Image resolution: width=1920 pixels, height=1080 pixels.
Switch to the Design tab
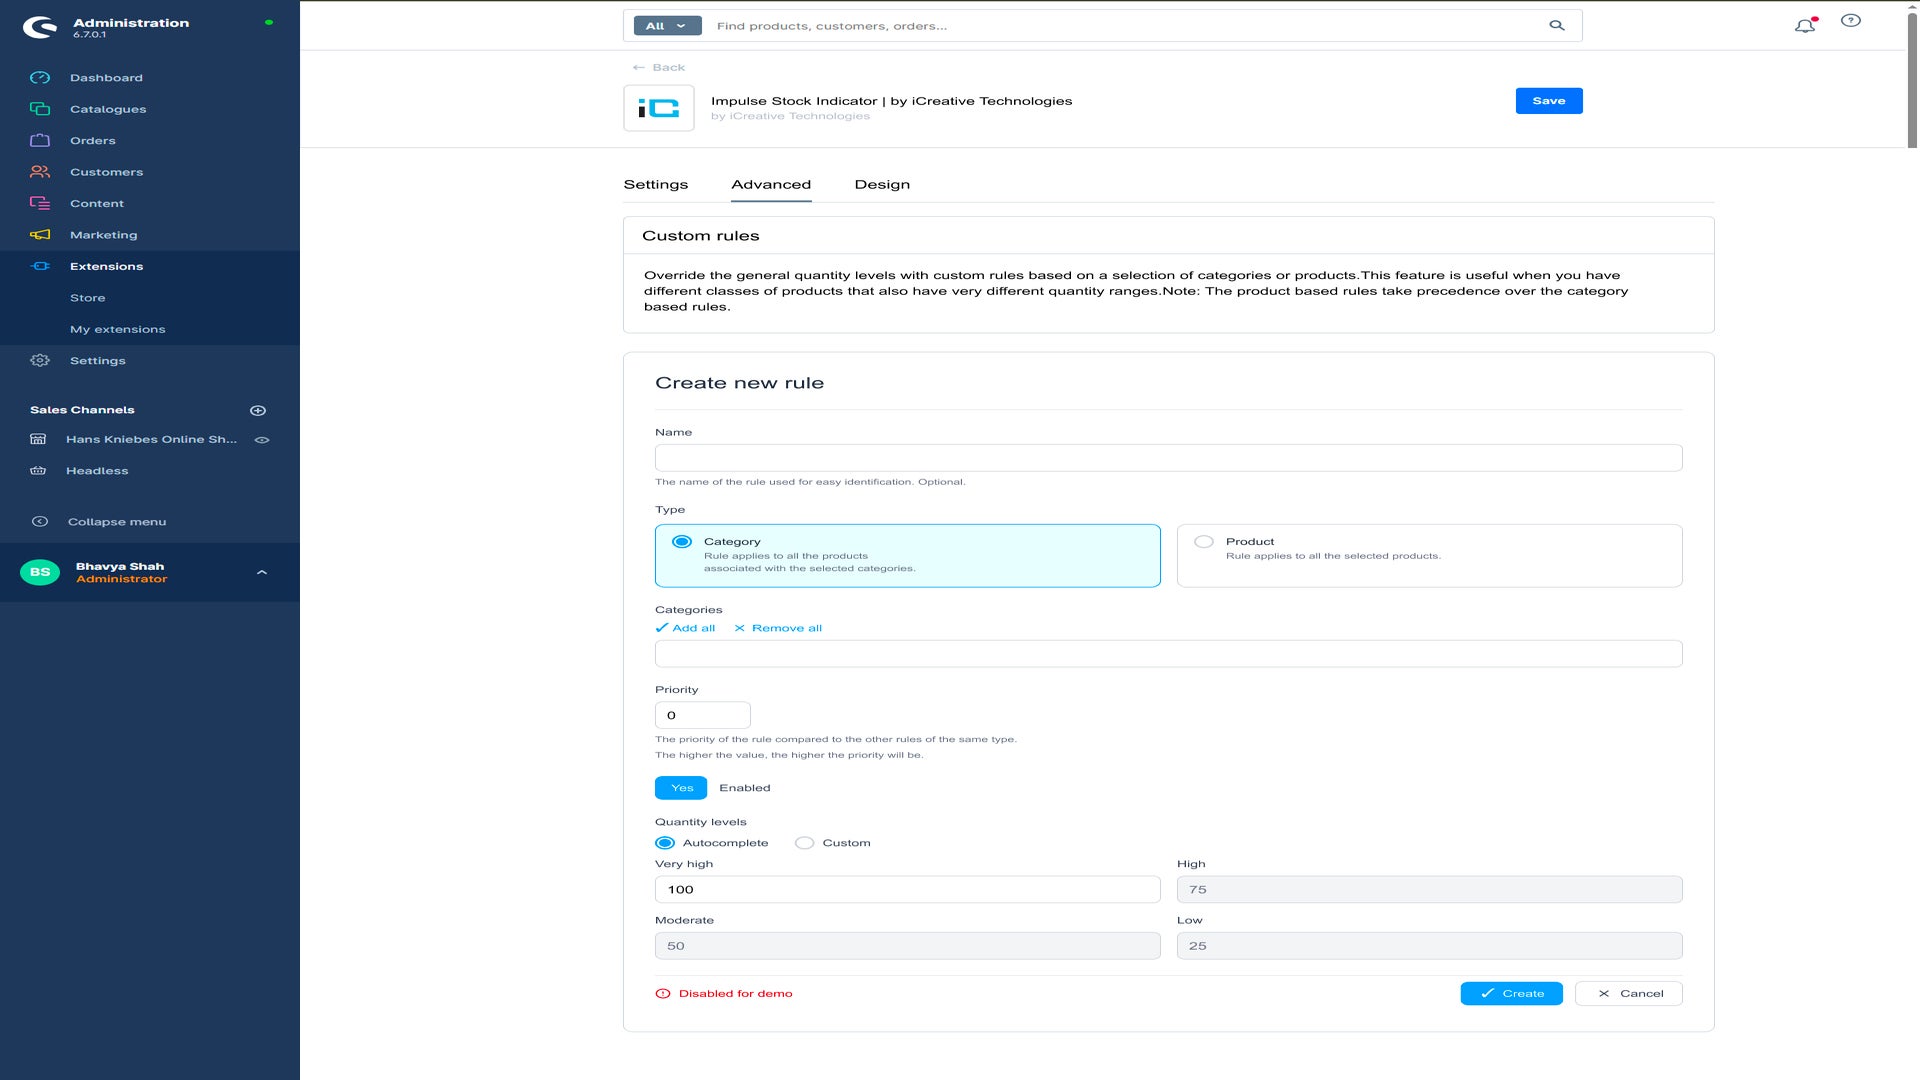pyautogui.click(x=882, y=185)
